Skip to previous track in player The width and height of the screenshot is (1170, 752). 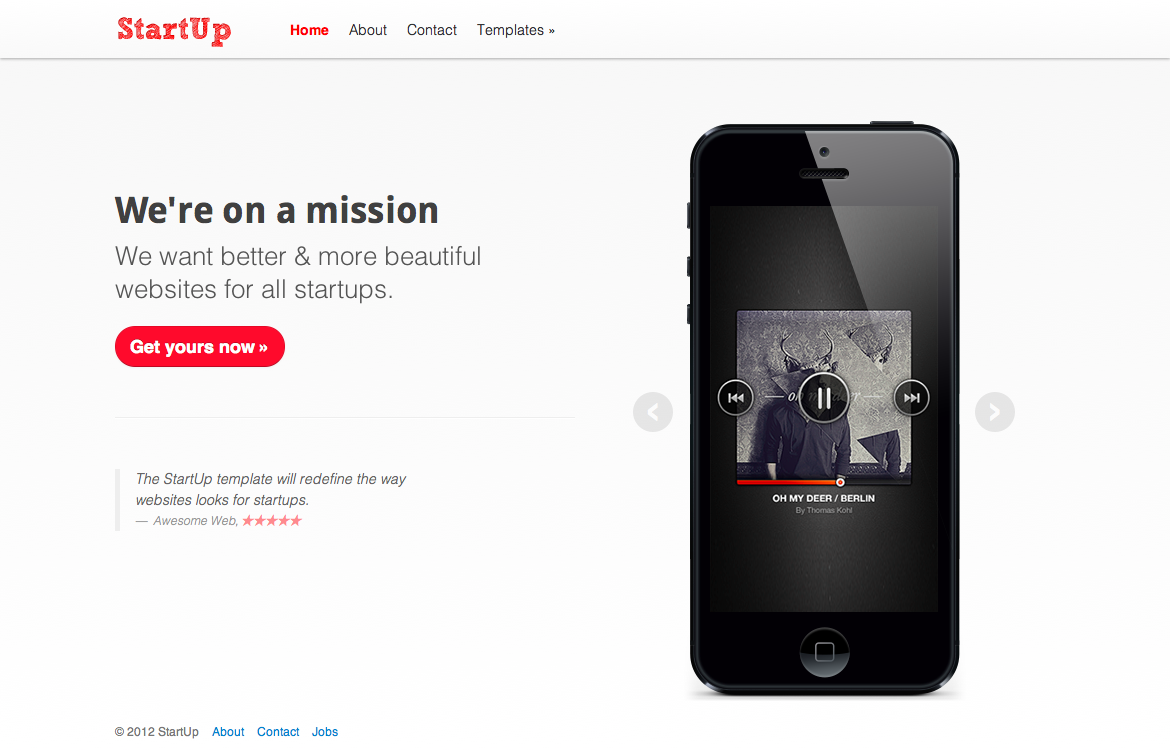(x=736, y=398)
